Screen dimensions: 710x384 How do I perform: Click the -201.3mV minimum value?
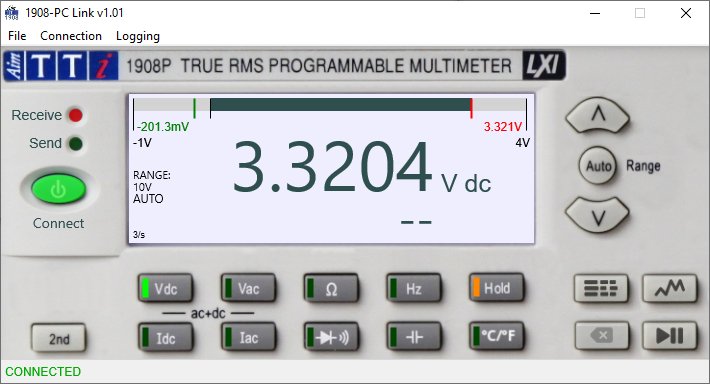(x=163, y=127)
